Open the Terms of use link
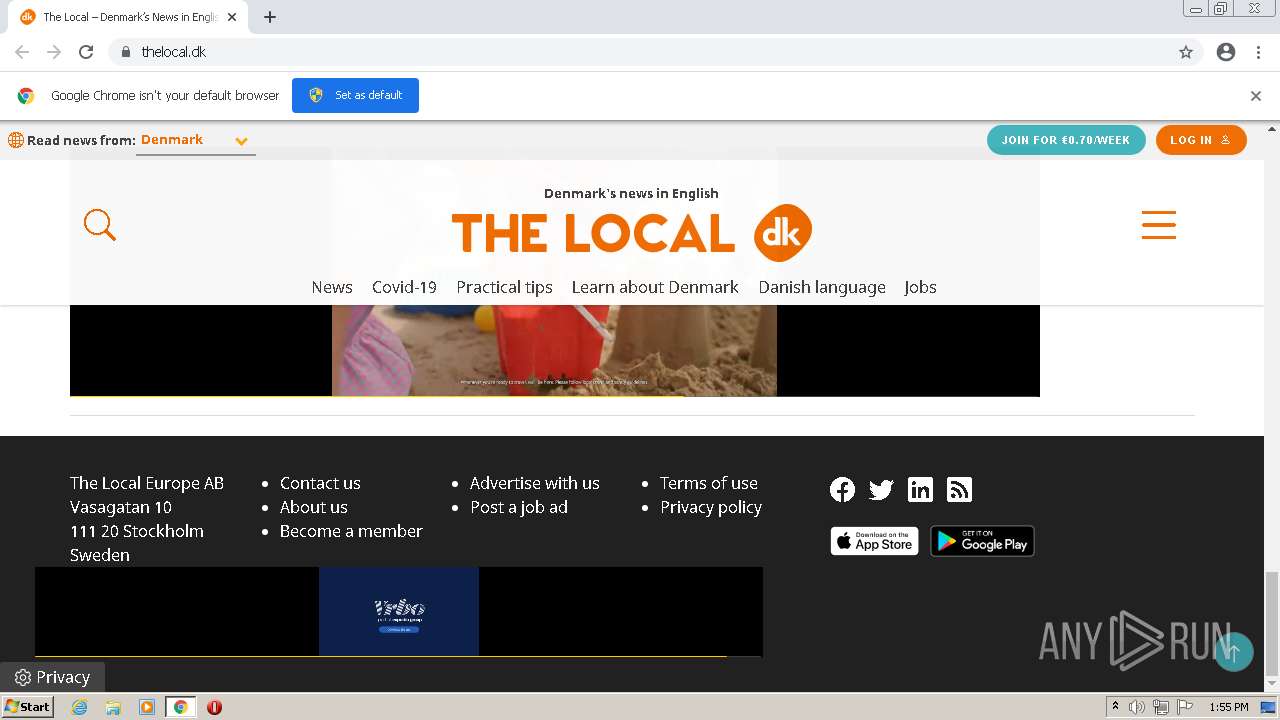1280x720 pixels. point(709,483)
